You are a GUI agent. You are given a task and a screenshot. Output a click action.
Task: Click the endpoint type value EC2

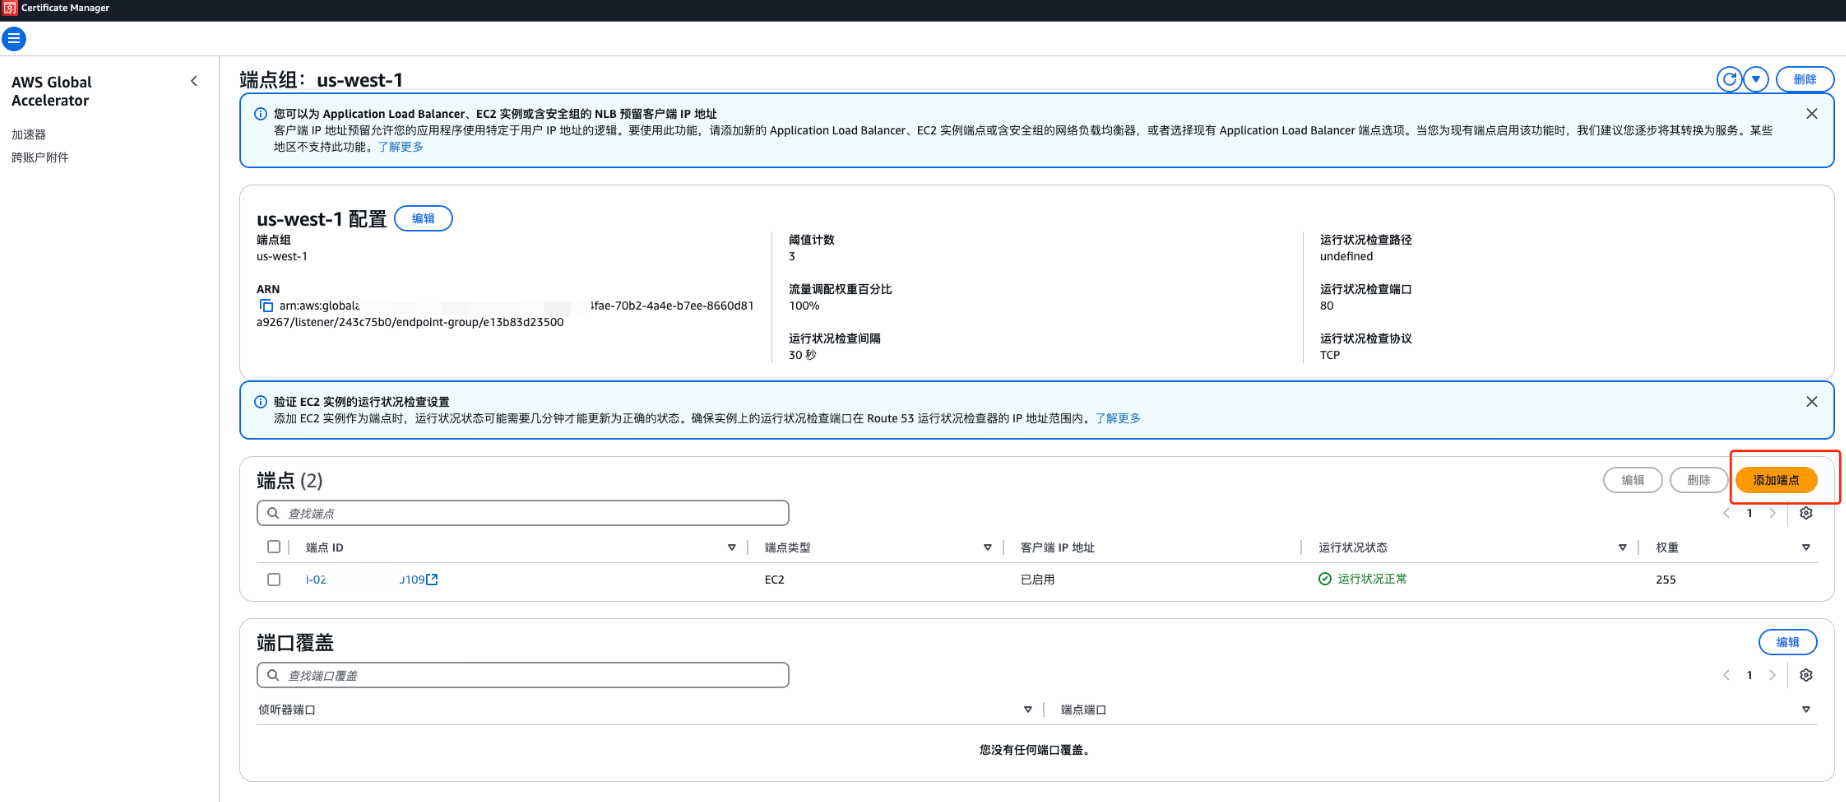tap(774, 579)
